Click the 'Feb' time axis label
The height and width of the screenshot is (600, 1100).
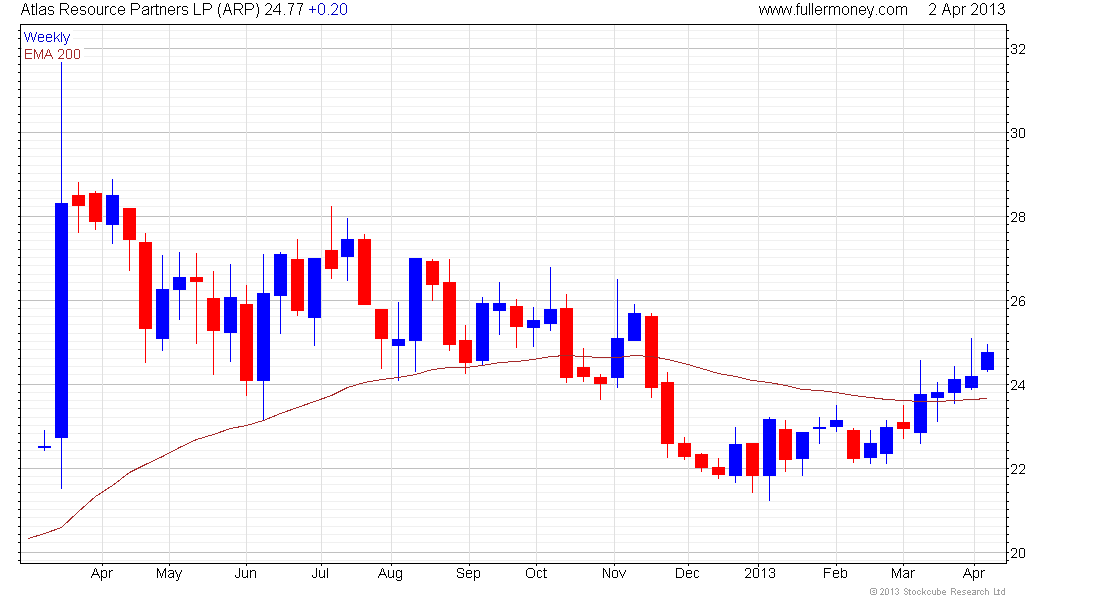coord(835,573)
